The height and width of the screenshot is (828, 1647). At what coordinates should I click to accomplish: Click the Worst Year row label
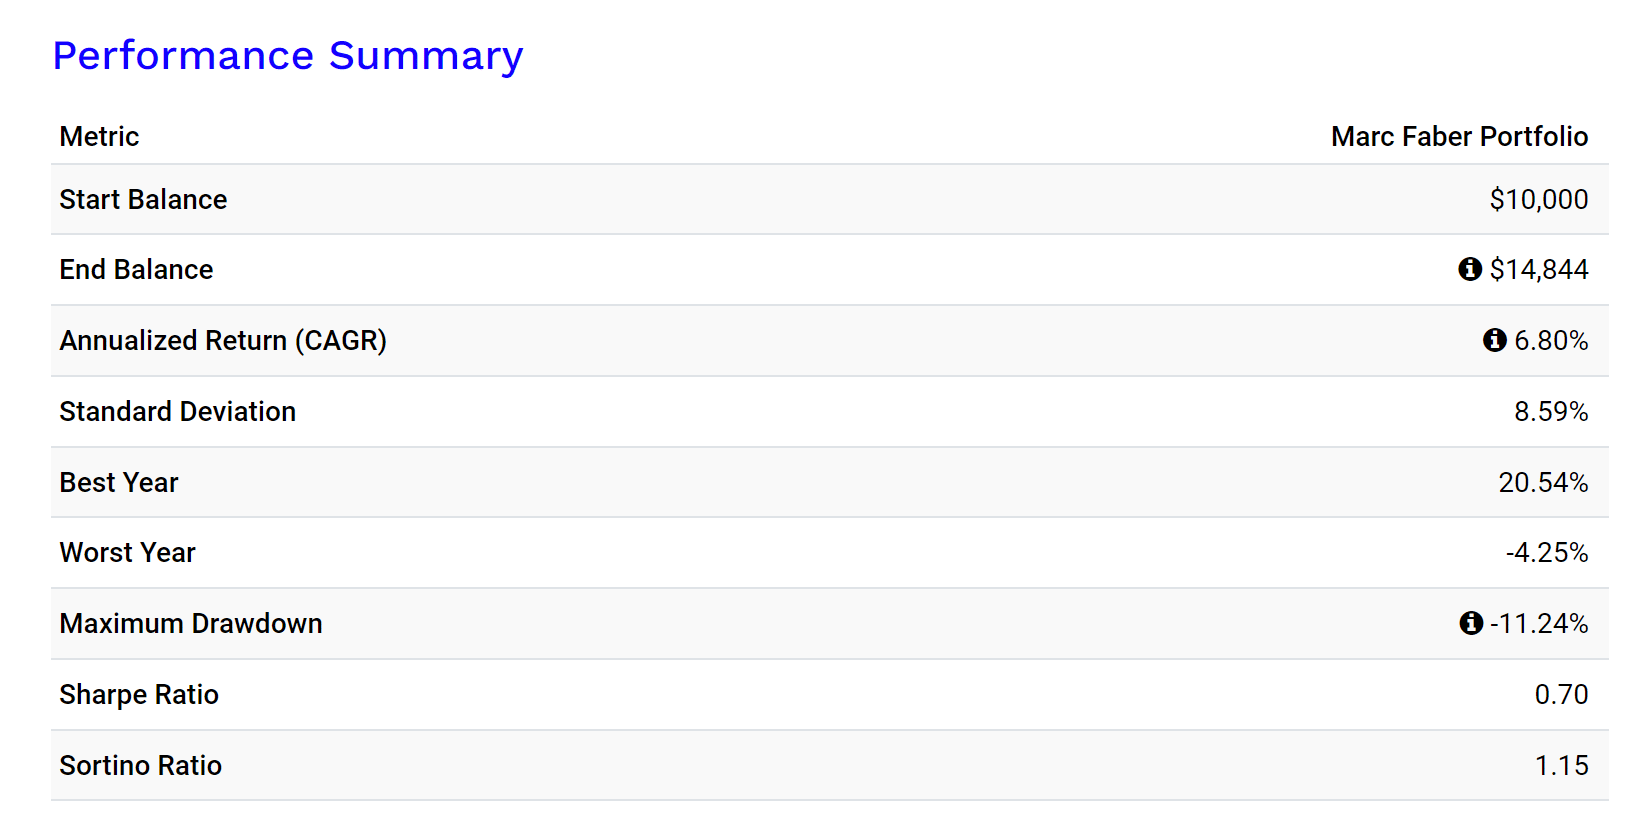pyautogui.click(x=127, y=553)
